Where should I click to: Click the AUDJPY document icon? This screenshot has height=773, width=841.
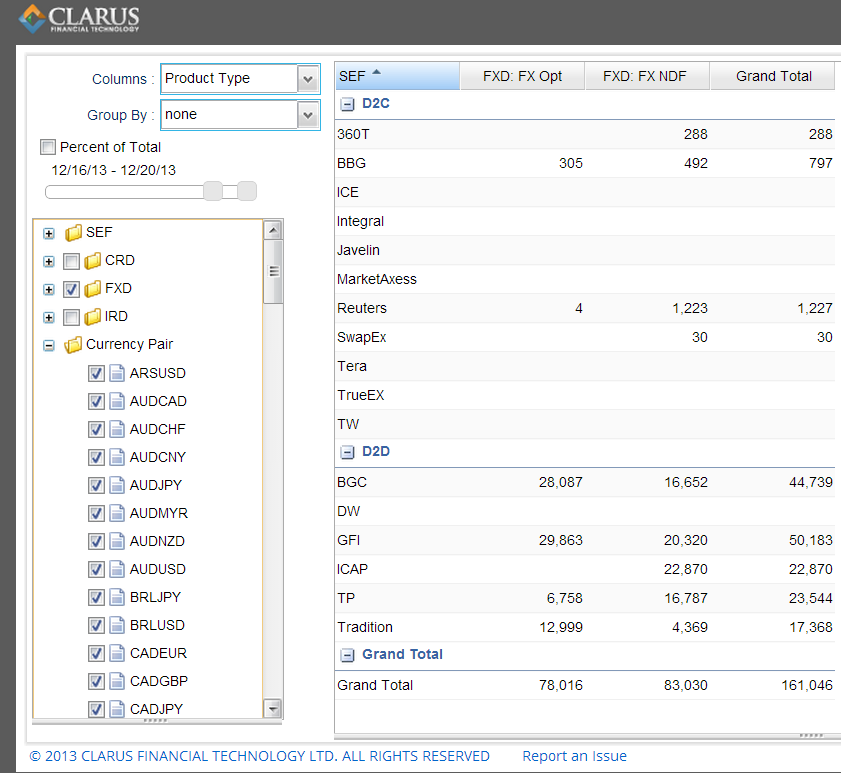pyautogui.click(x=117, y=485)
